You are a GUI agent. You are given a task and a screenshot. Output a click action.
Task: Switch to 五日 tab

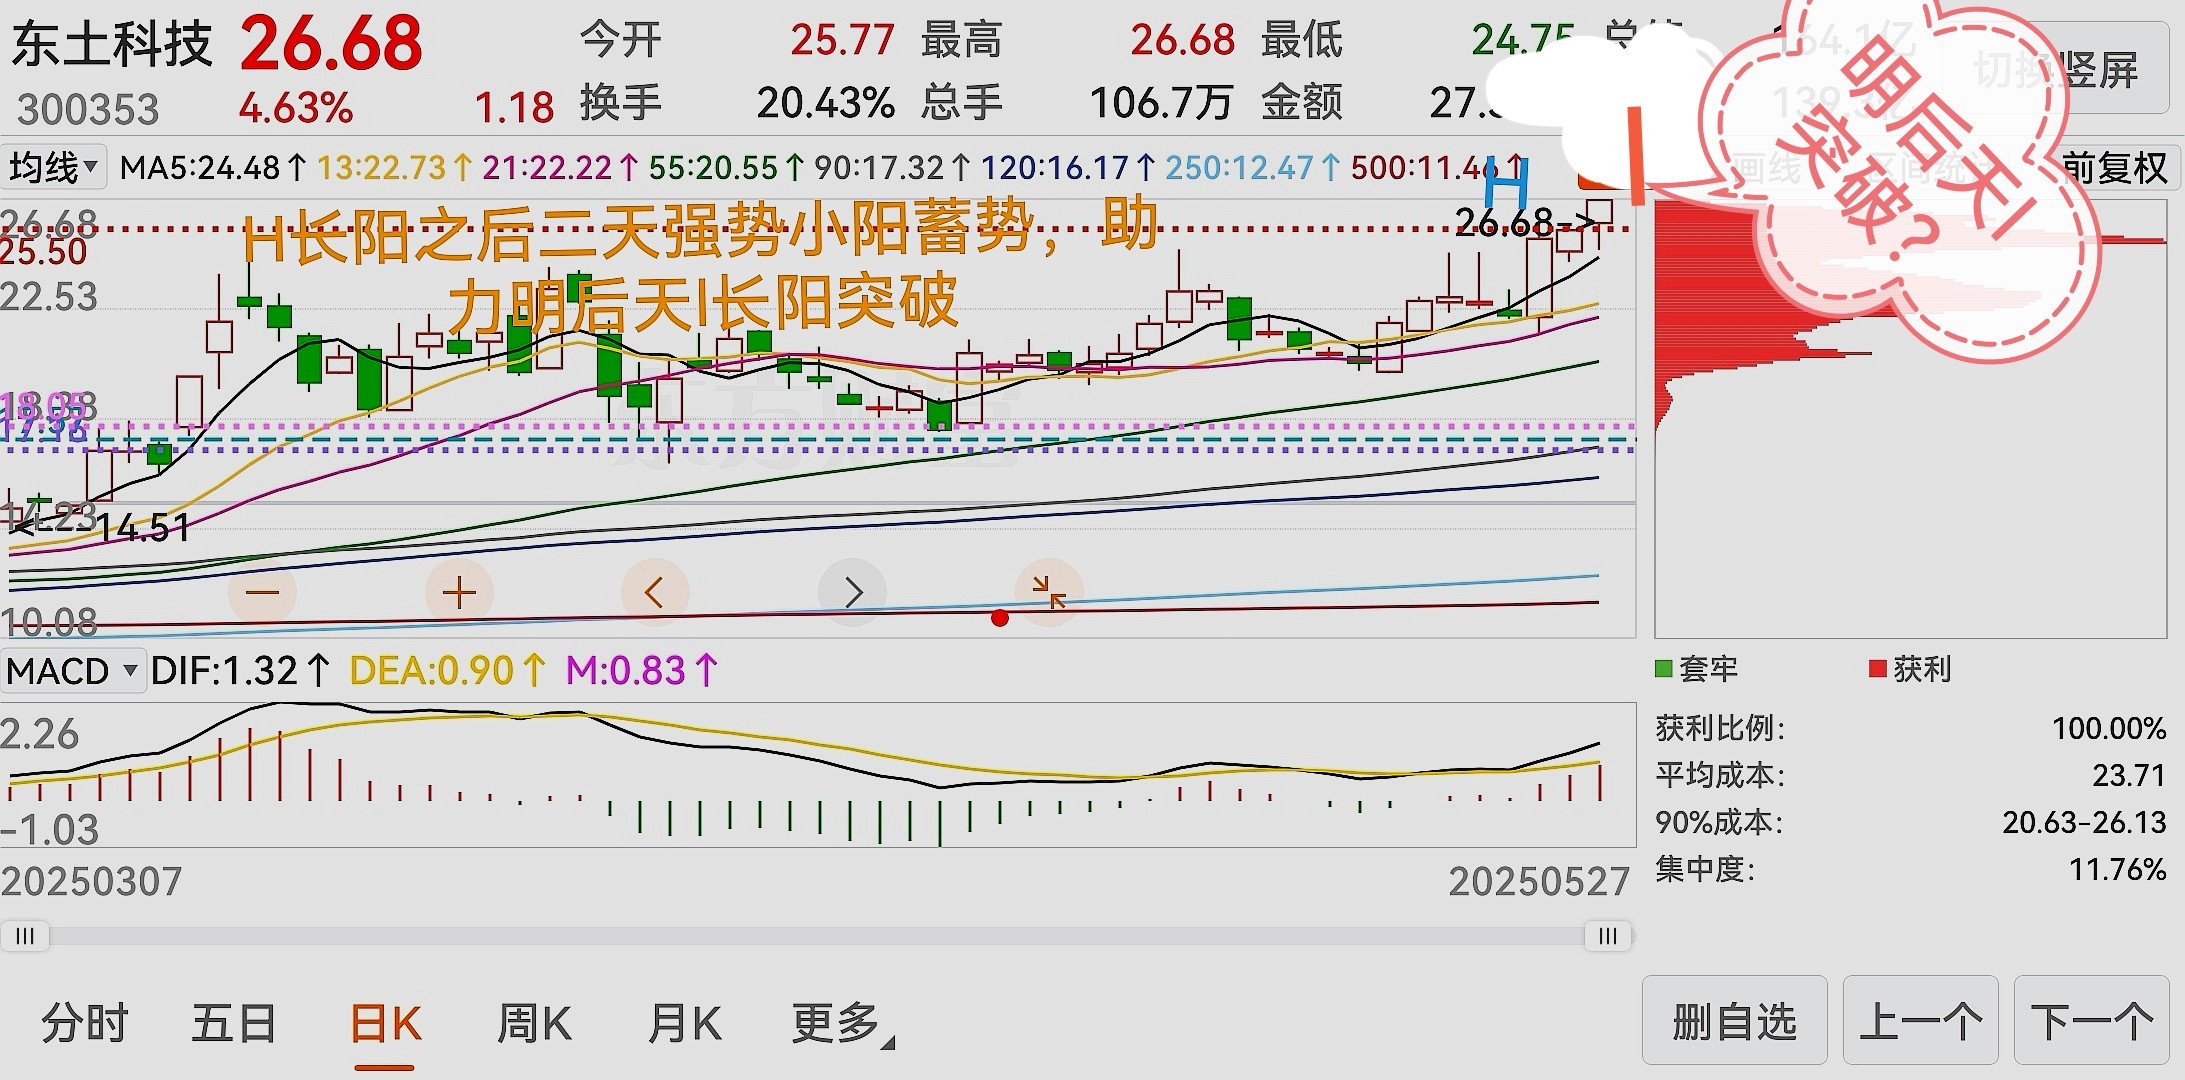(x=234, y=1024)
